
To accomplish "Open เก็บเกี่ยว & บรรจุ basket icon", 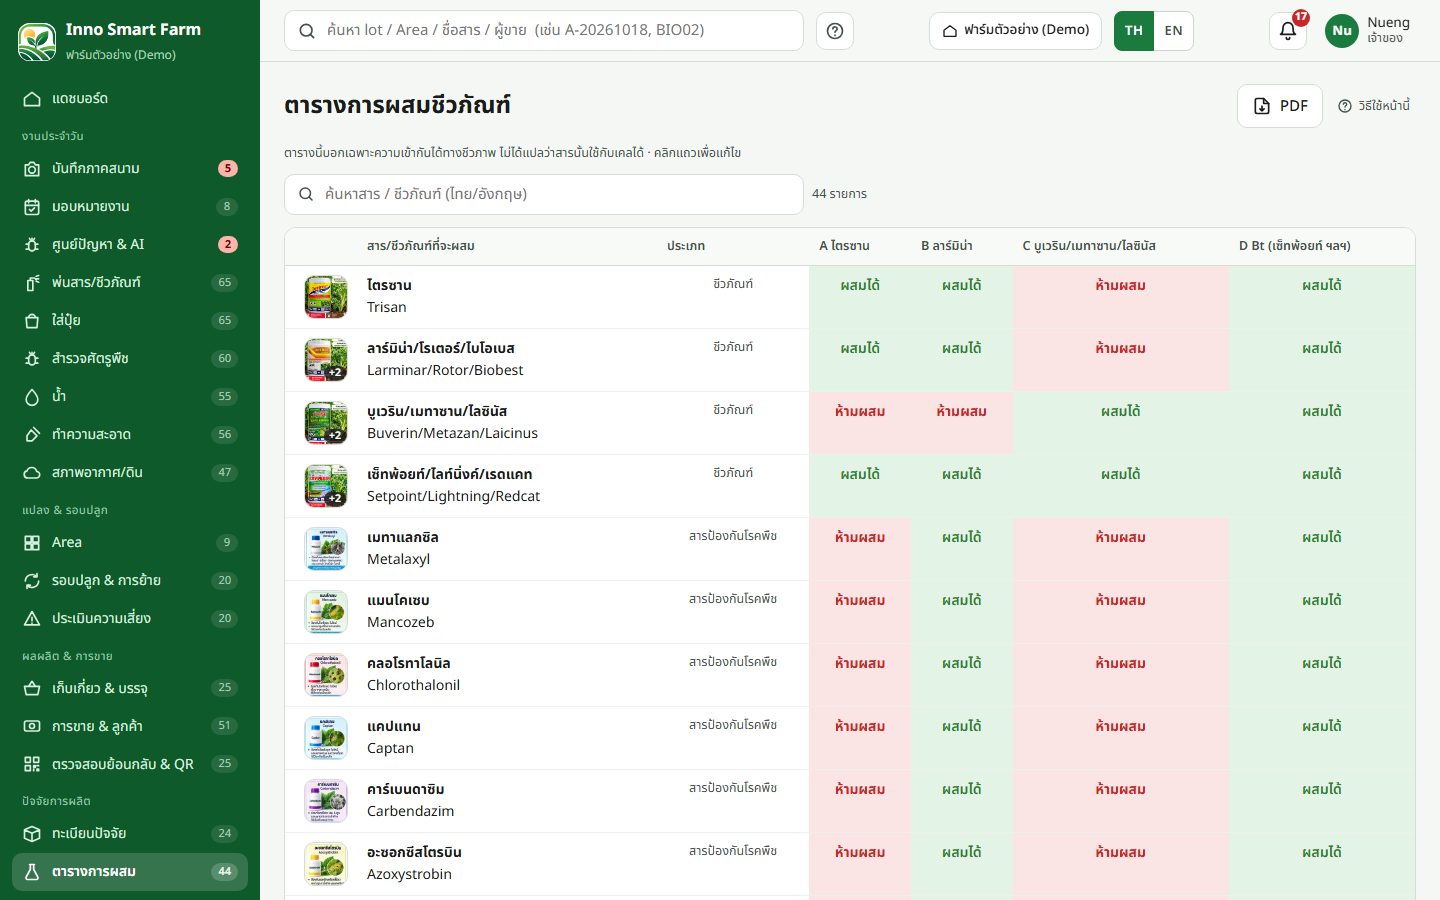I will click(x=32, y=689).
